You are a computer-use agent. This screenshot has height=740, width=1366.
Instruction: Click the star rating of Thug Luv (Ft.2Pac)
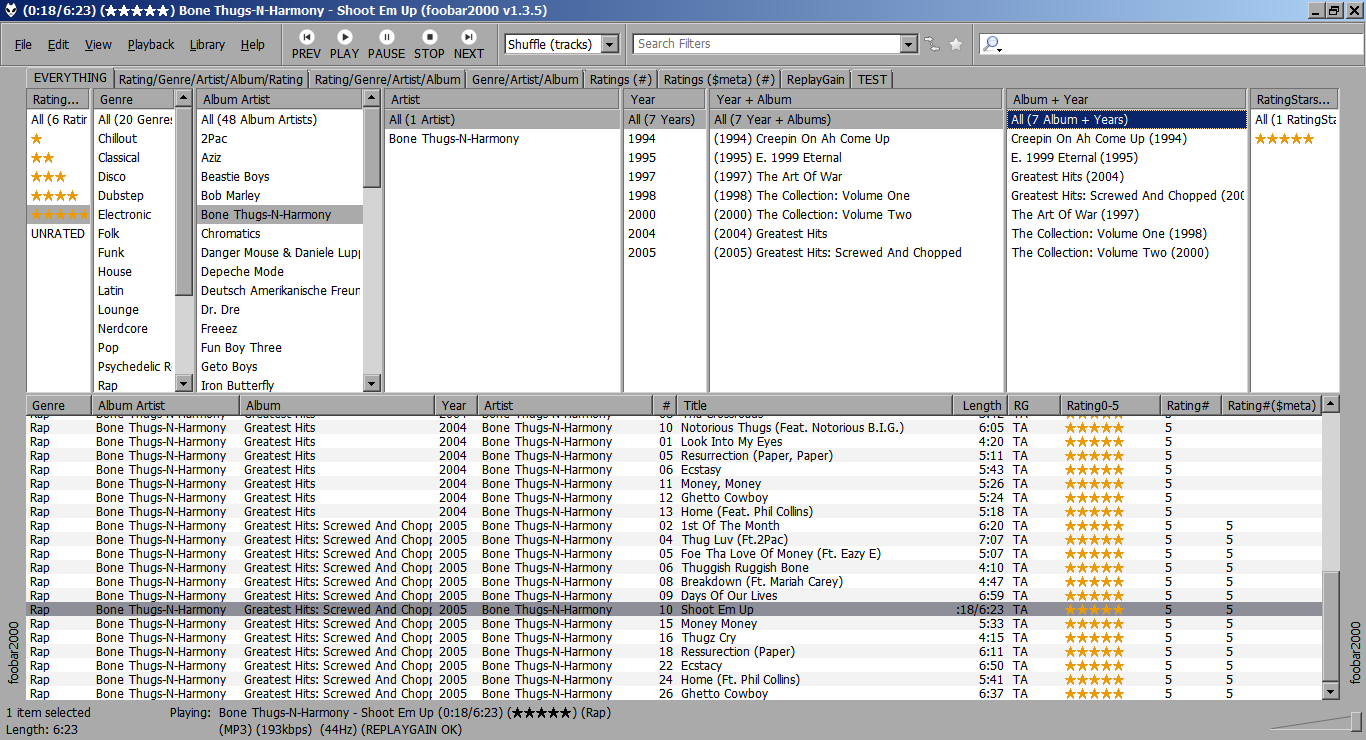(1094, 540)
